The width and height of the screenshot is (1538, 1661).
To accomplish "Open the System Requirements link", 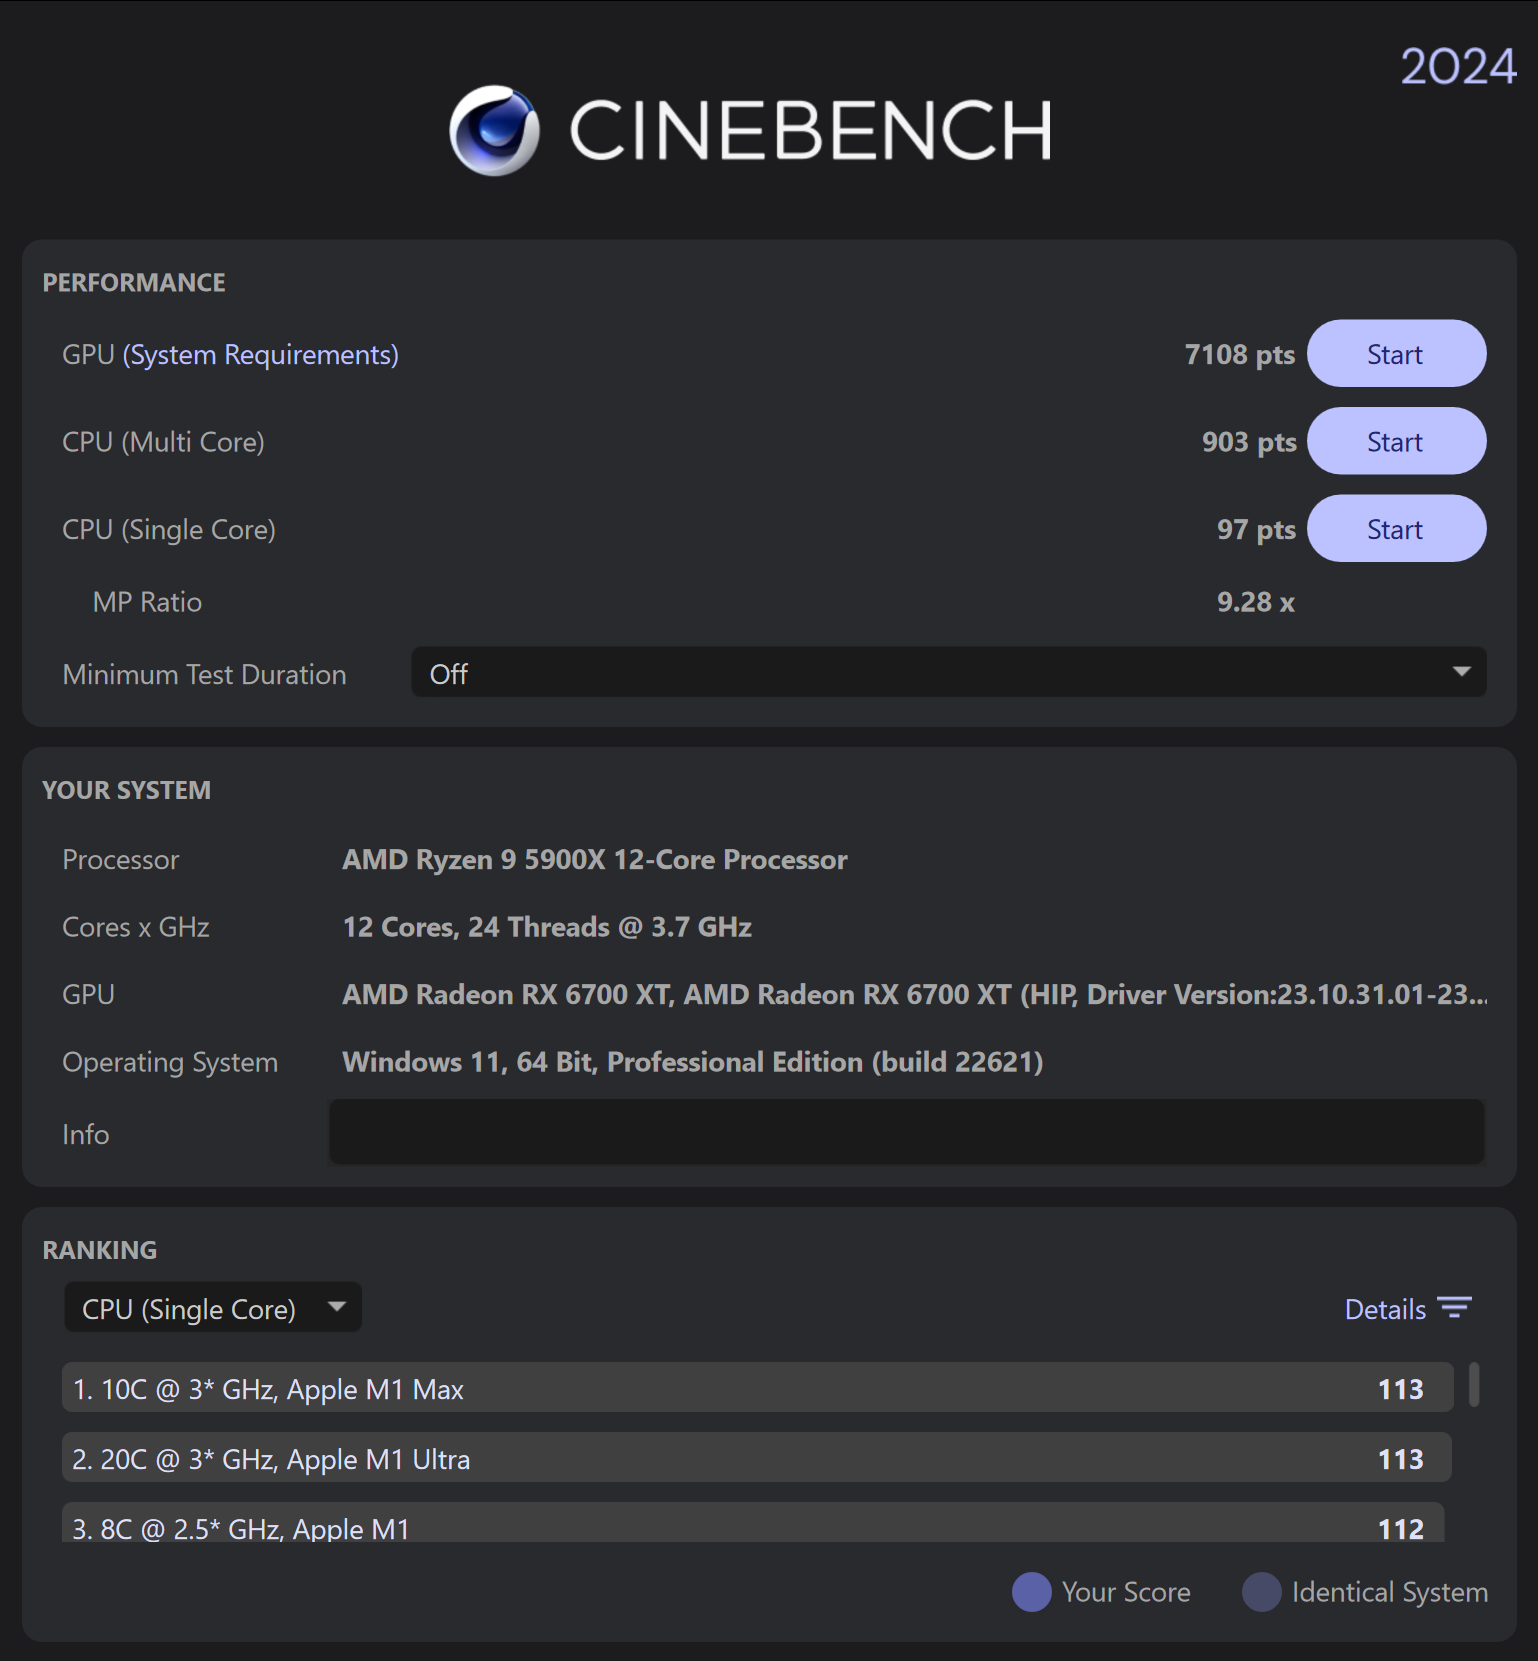I will (x=260, y=355).
